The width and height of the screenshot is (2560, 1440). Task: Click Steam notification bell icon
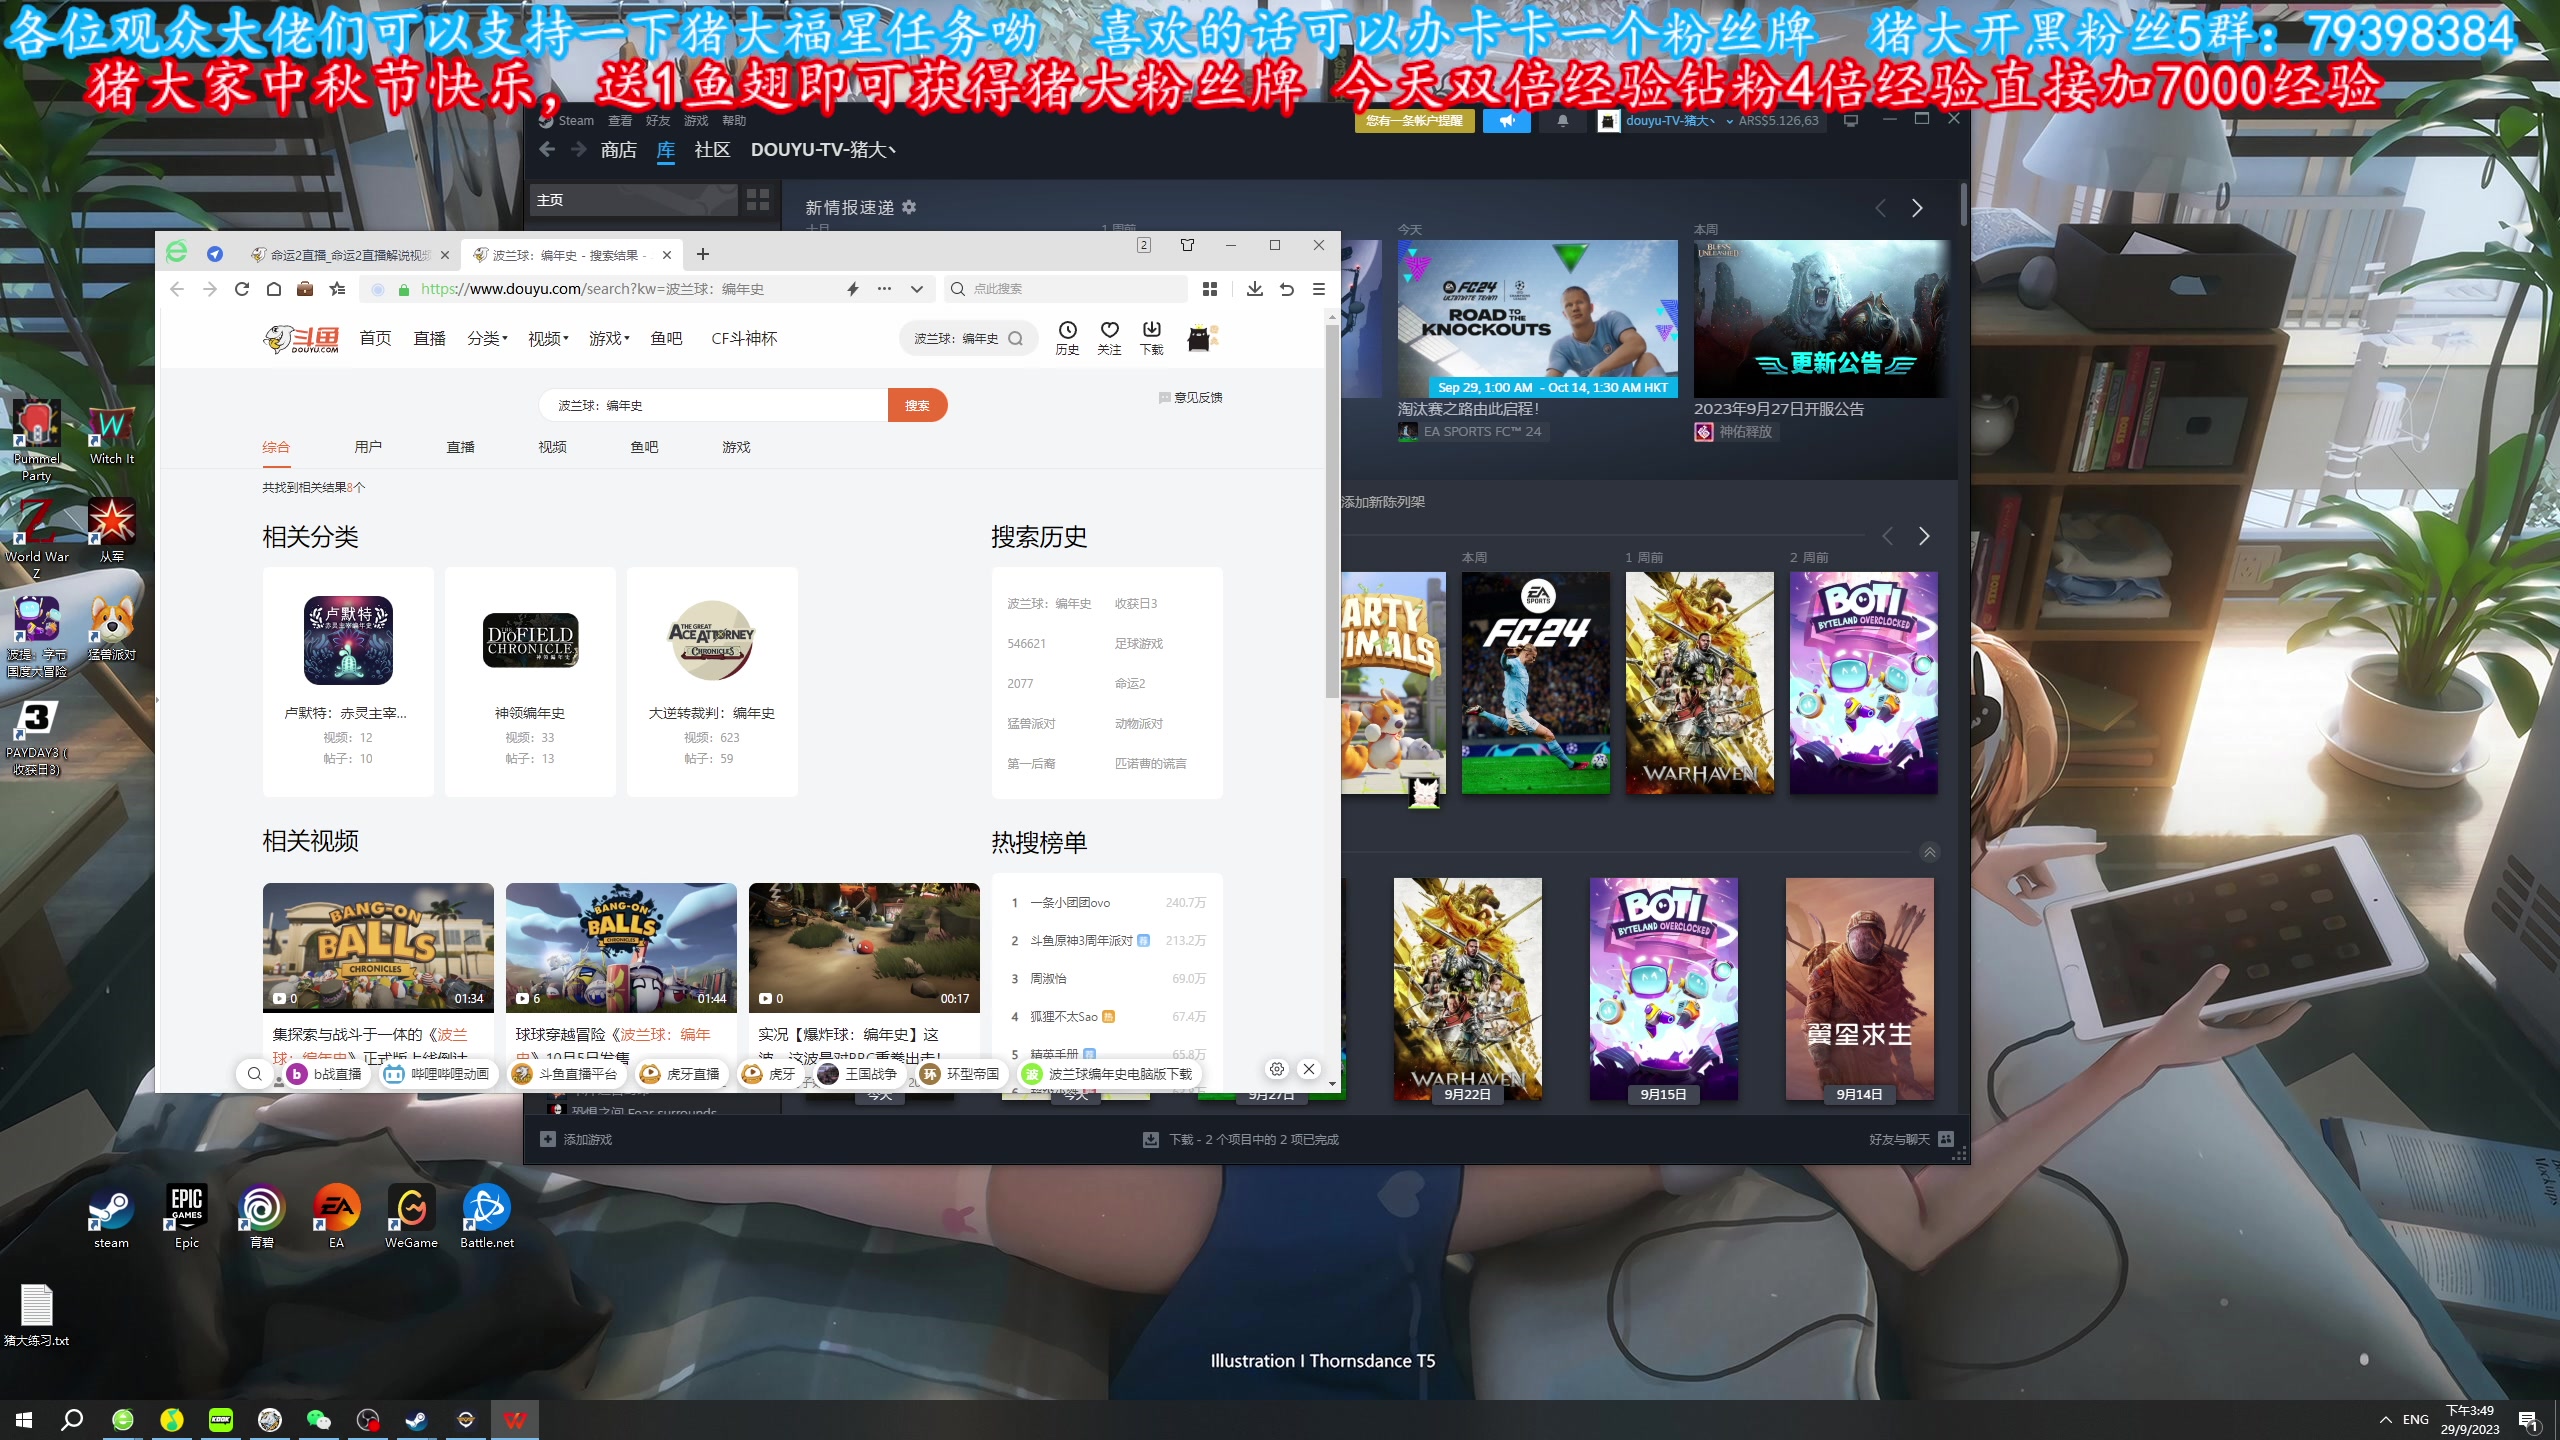click(x=1563, y=121)
